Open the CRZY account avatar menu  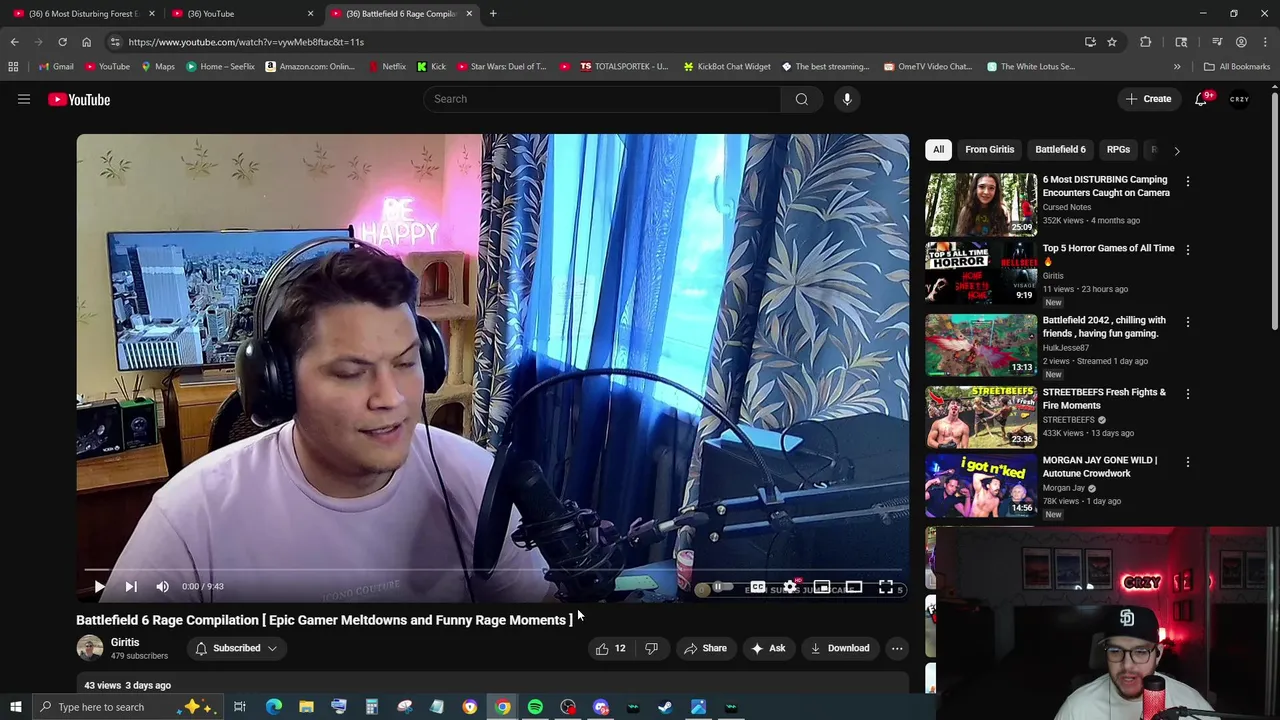click(x=1240, y=99)
